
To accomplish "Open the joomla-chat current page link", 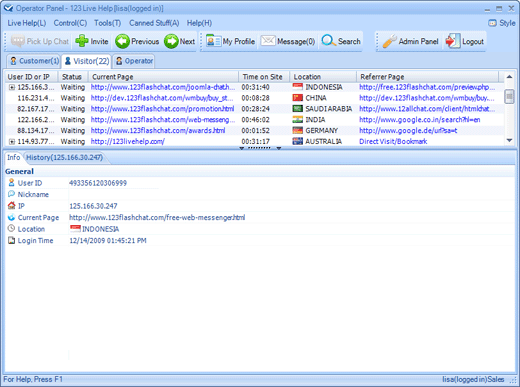I will tap(163, 87).
